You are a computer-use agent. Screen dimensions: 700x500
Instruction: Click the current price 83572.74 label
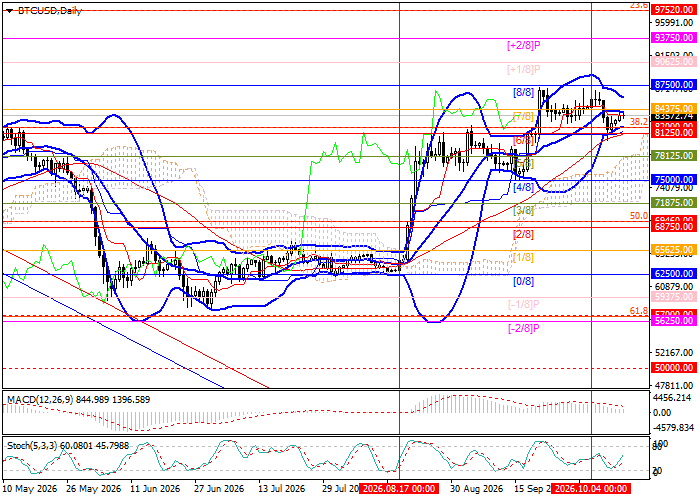tap(674, 117)
